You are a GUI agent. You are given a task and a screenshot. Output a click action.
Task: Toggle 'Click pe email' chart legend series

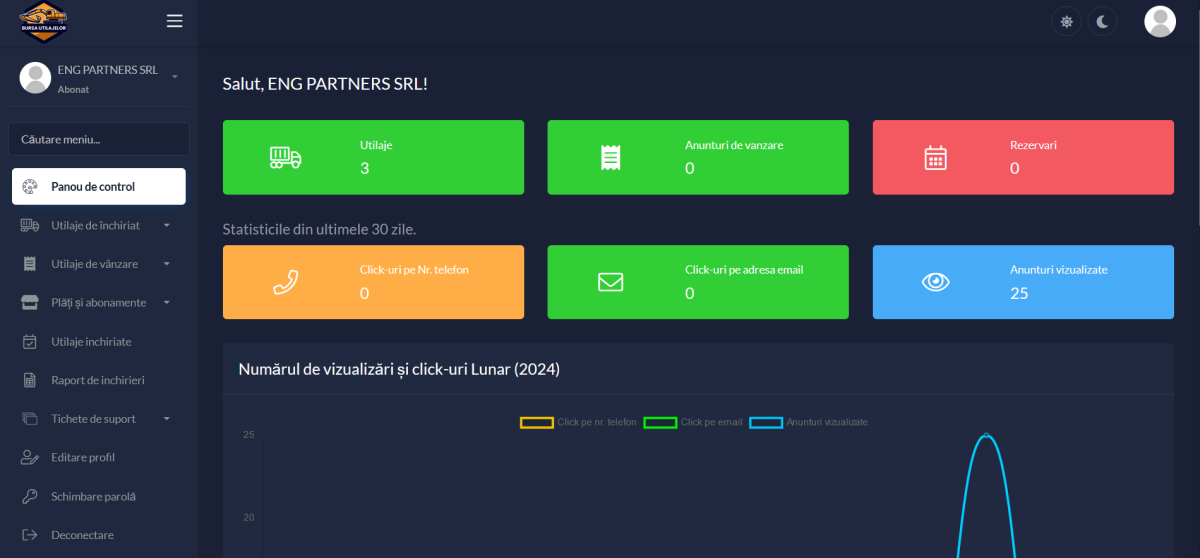[x=693, y=422]
